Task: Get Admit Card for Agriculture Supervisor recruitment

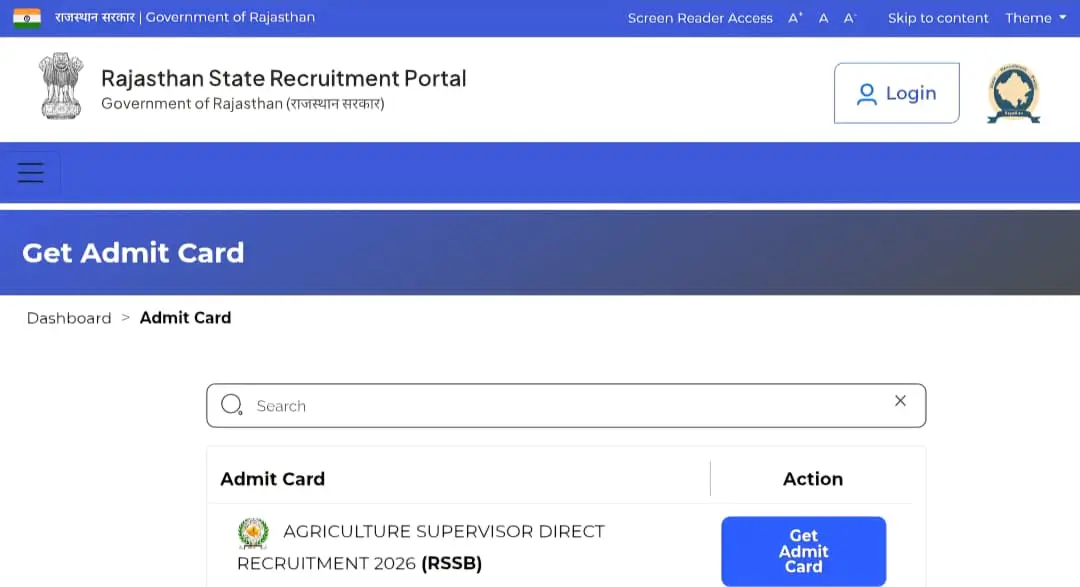Action: [803, 551]
